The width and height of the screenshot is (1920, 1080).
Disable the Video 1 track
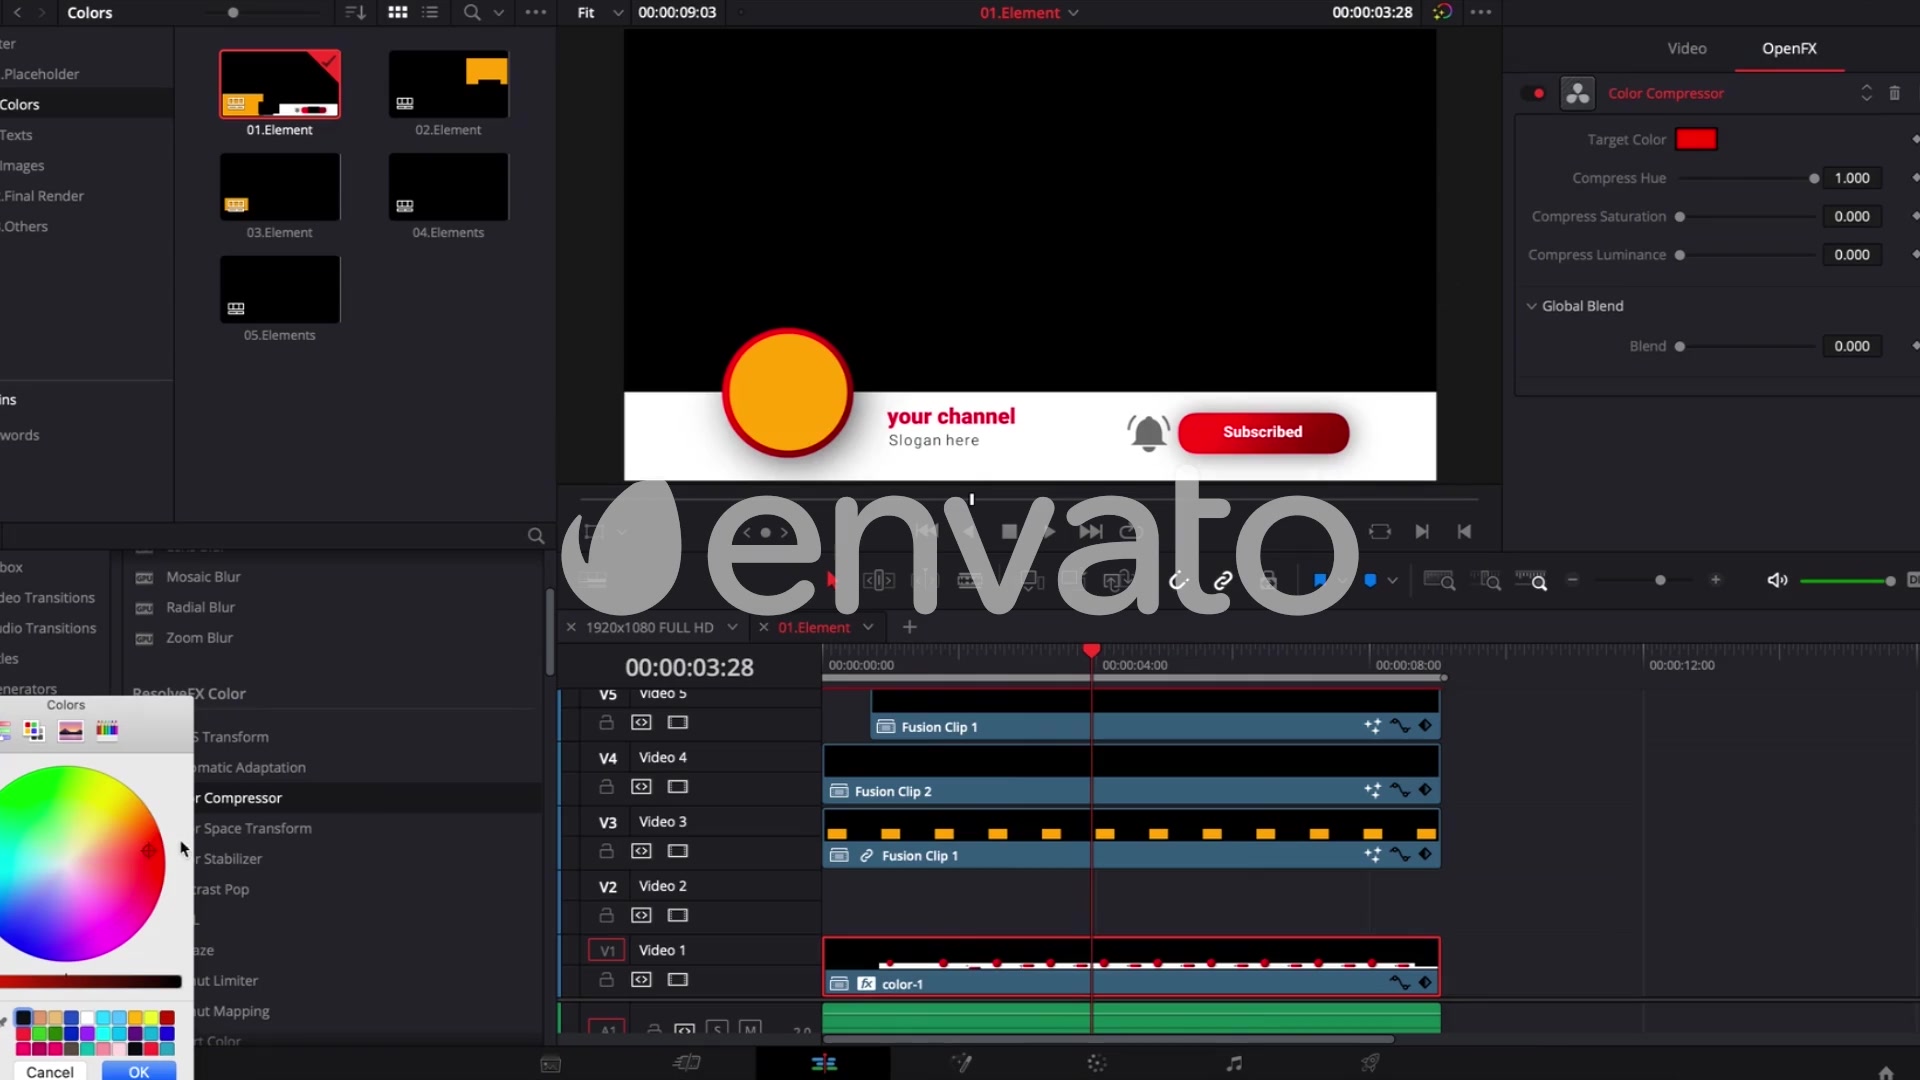coord(678,980)
